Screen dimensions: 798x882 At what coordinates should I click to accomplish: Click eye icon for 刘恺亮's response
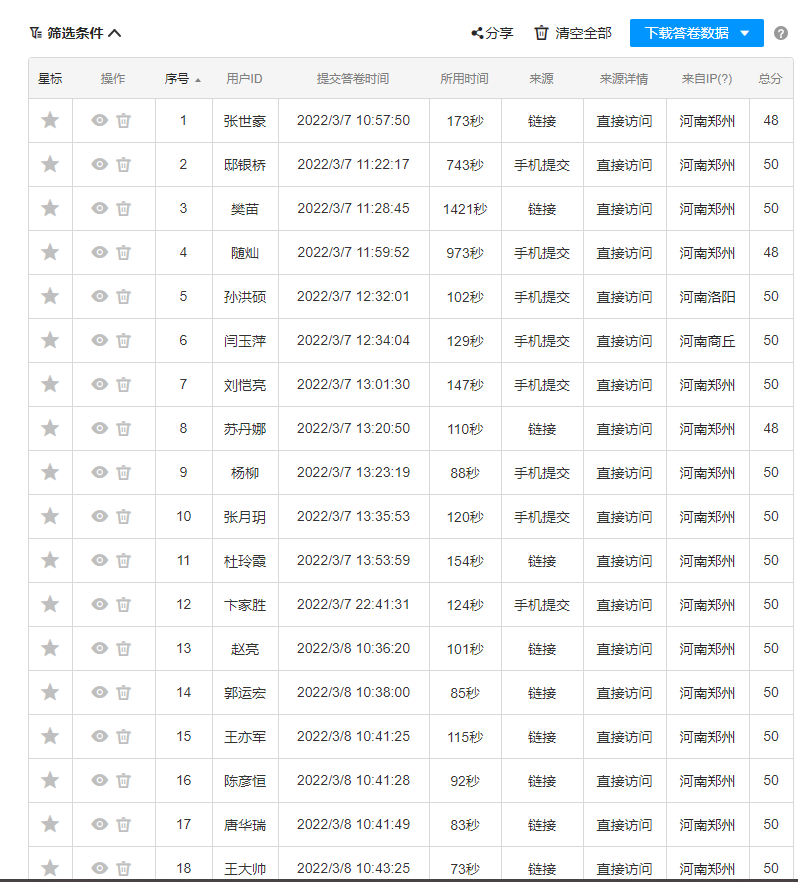point(99,385)
